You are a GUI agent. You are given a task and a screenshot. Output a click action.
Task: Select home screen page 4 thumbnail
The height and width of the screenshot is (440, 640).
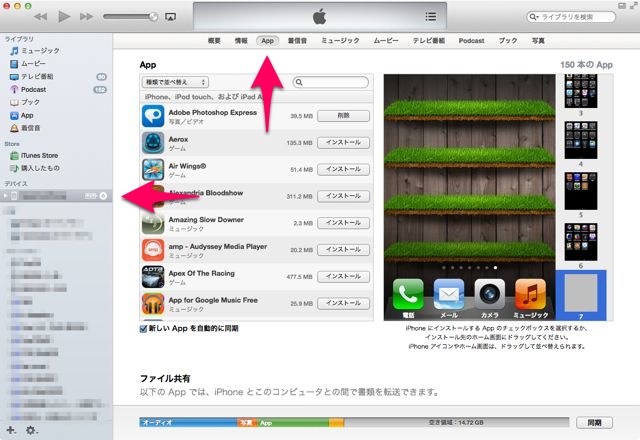tap(581, 140)
